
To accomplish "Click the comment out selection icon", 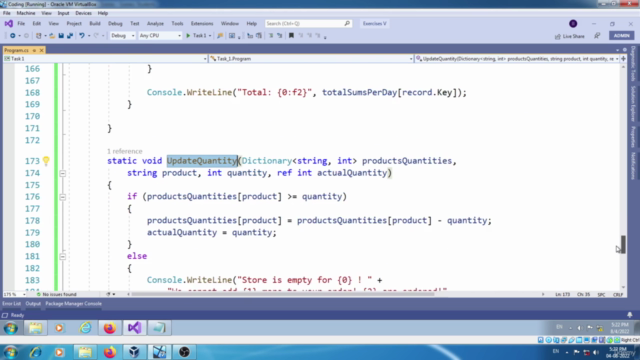I will pos(271,36).
